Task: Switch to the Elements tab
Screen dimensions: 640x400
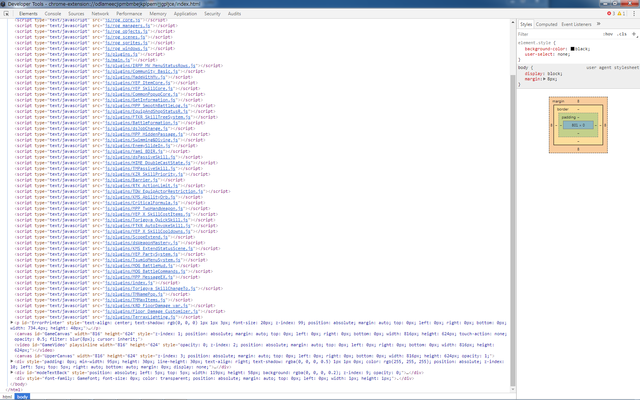Action: pos(28,13)
